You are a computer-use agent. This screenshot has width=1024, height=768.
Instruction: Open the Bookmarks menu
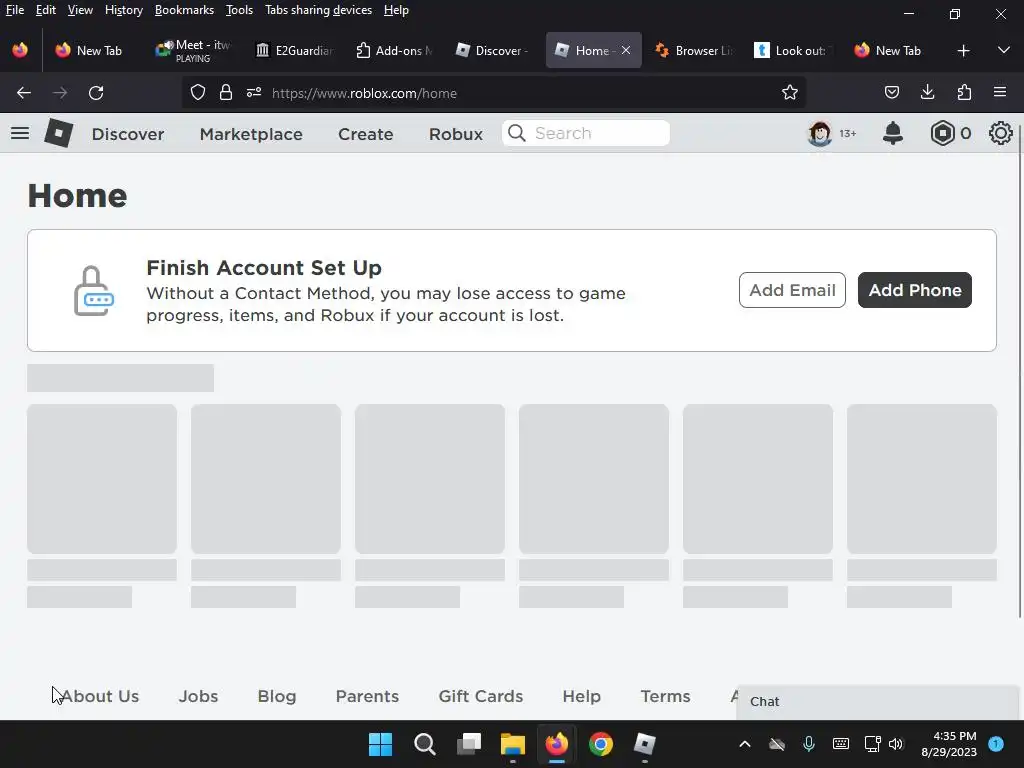(x=184, y=10)
